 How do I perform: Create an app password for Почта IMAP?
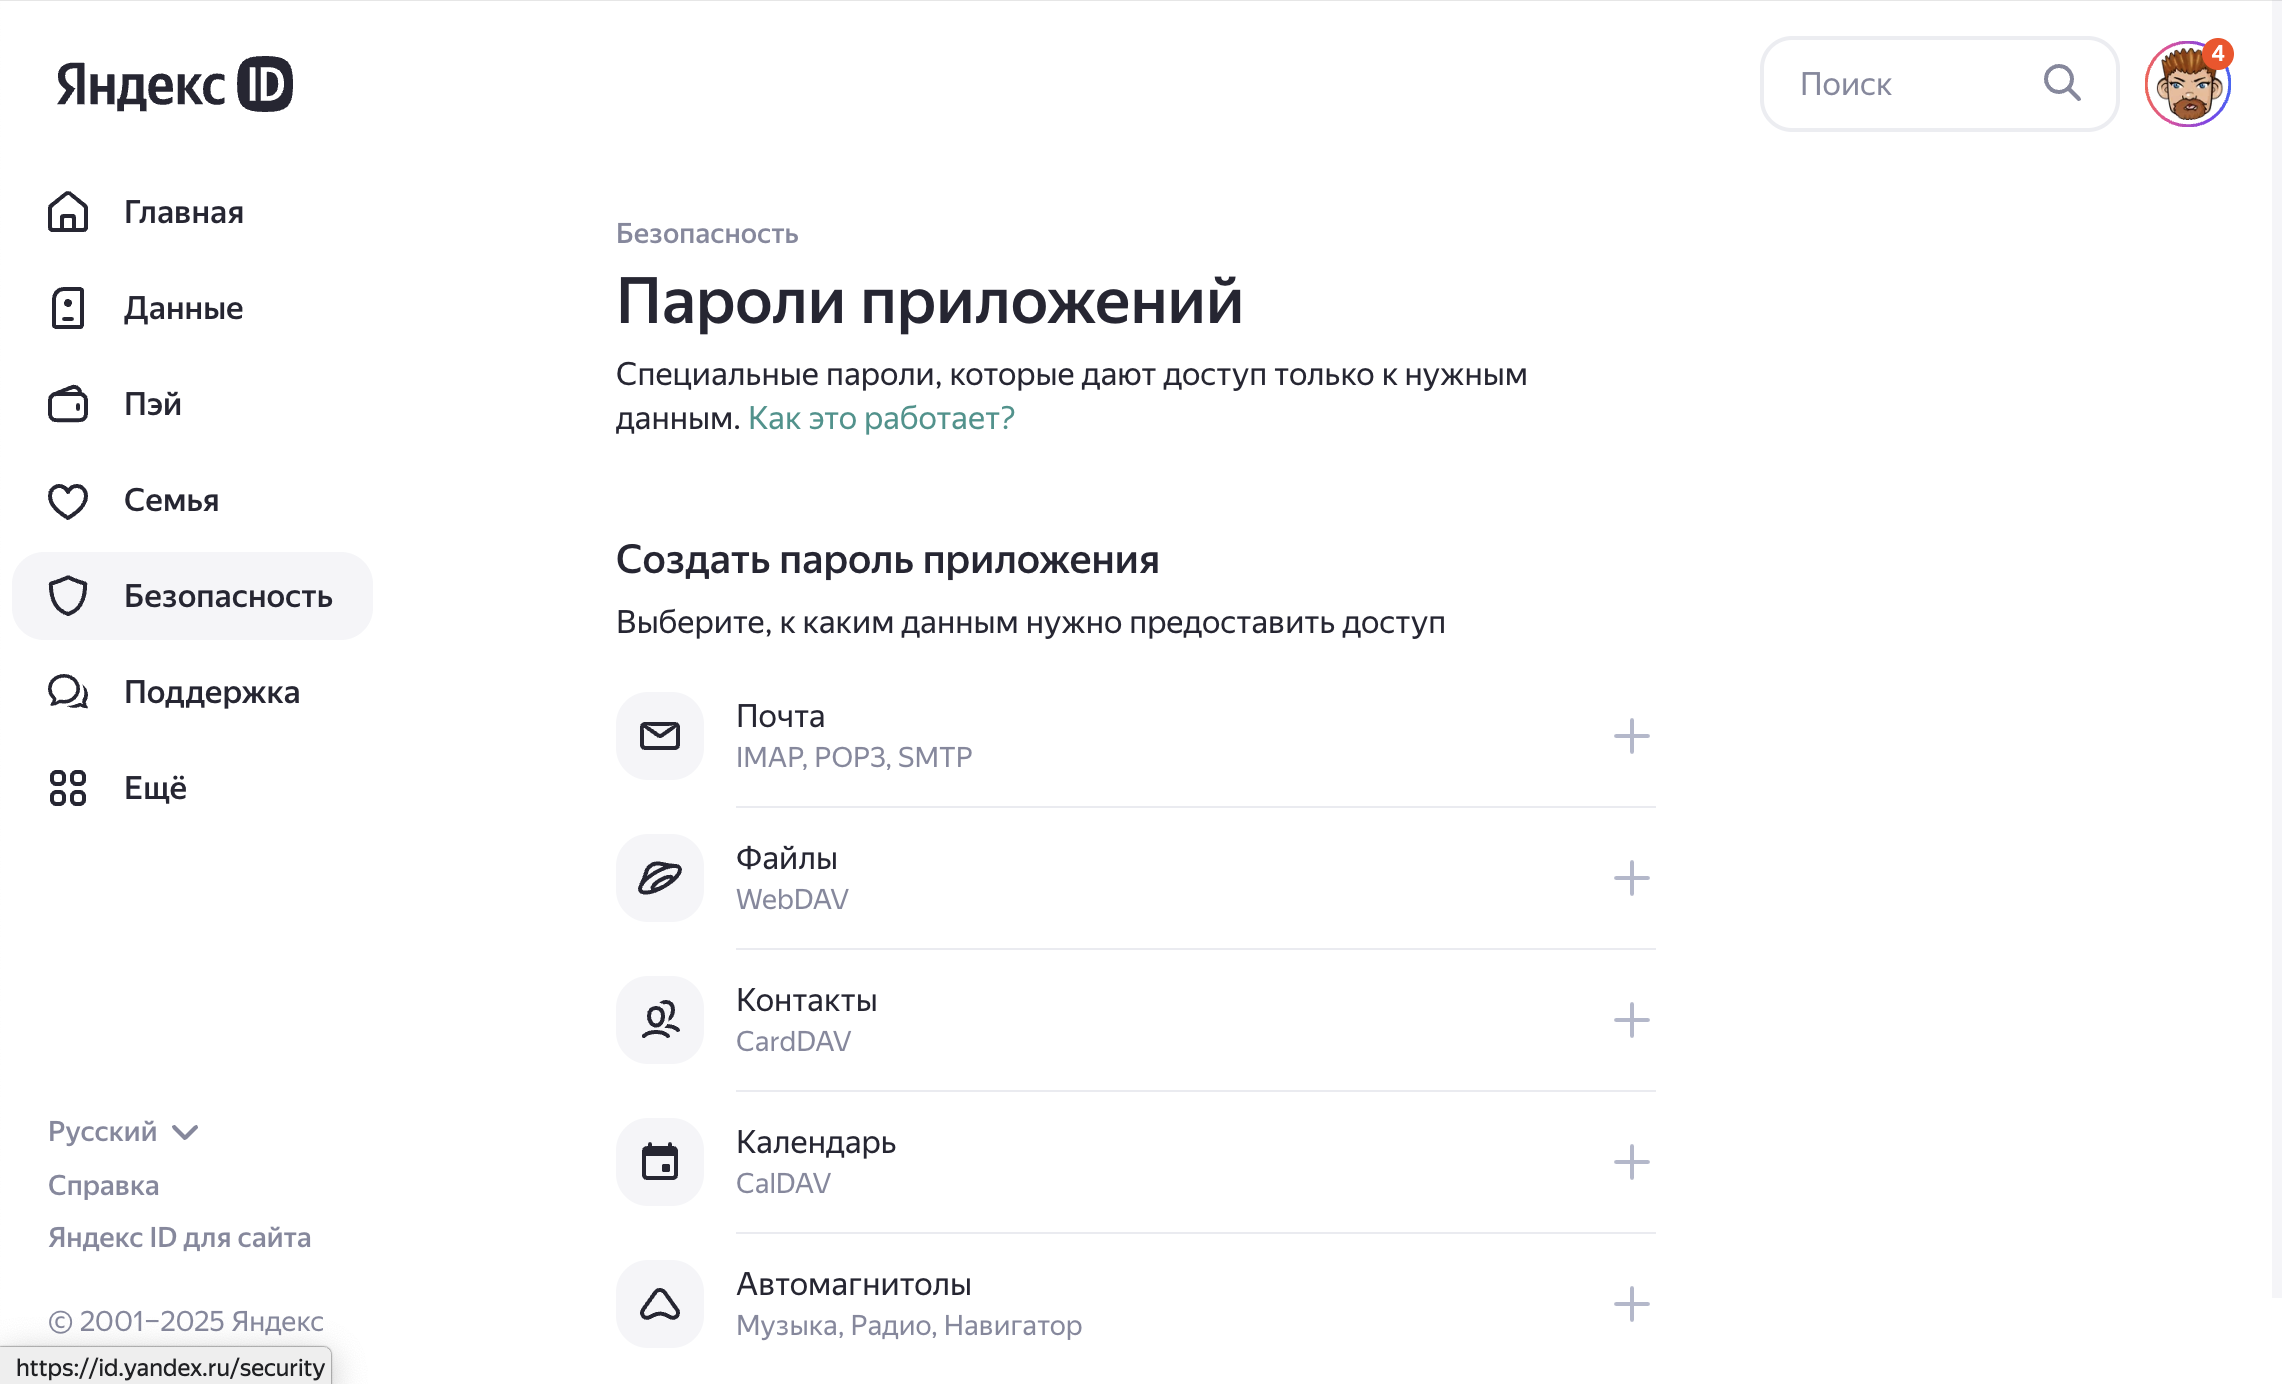[1631, 736]
